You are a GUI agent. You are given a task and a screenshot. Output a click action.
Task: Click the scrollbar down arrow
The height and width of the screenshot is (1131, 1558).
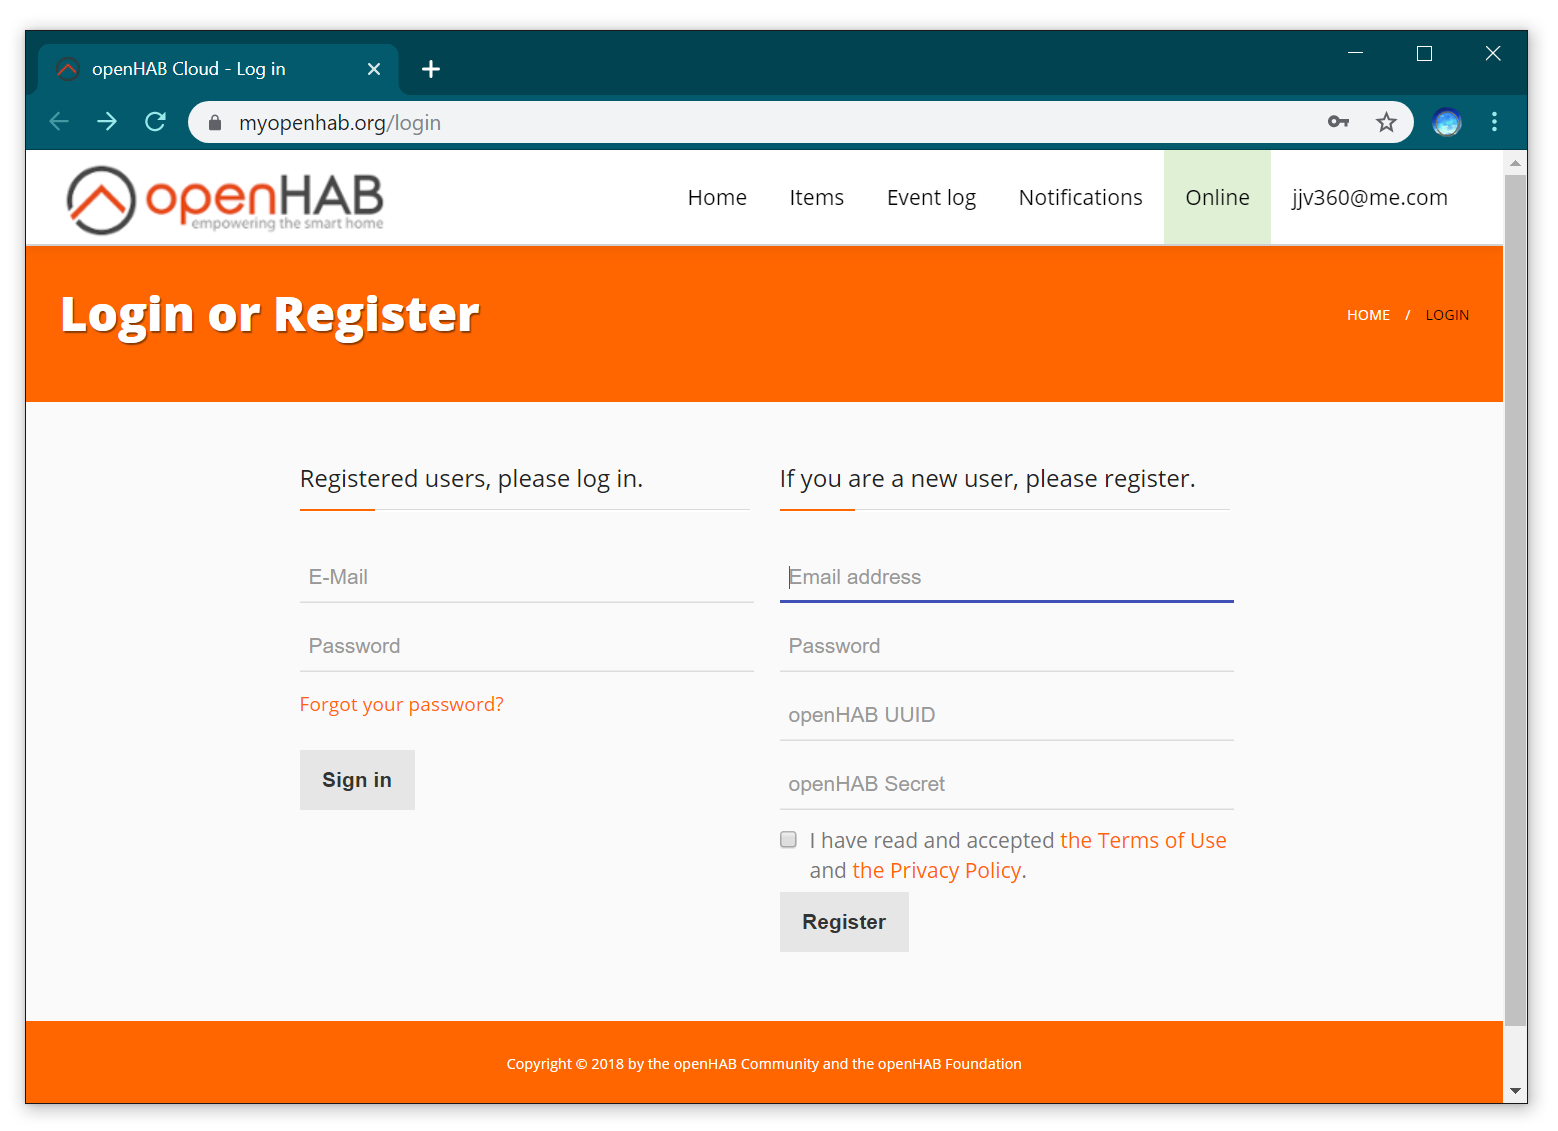coord(1515,1091)
